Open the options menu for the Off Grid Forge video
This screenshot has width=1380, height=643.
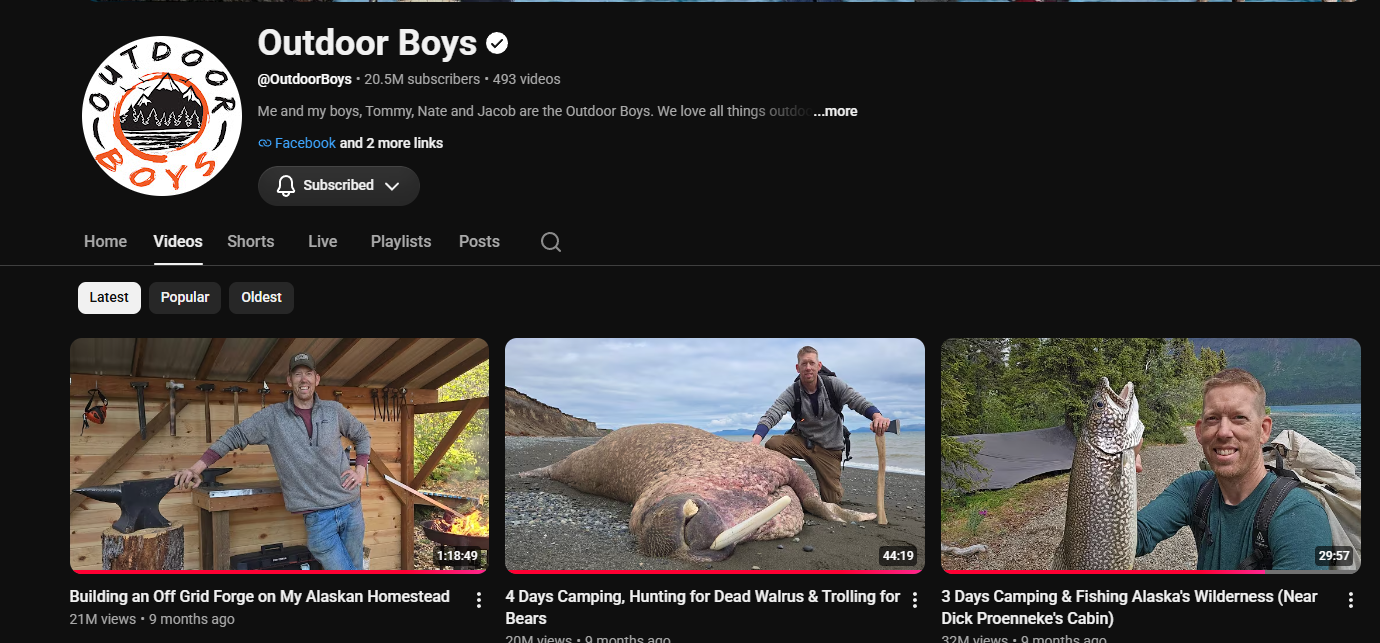[479, 600]
